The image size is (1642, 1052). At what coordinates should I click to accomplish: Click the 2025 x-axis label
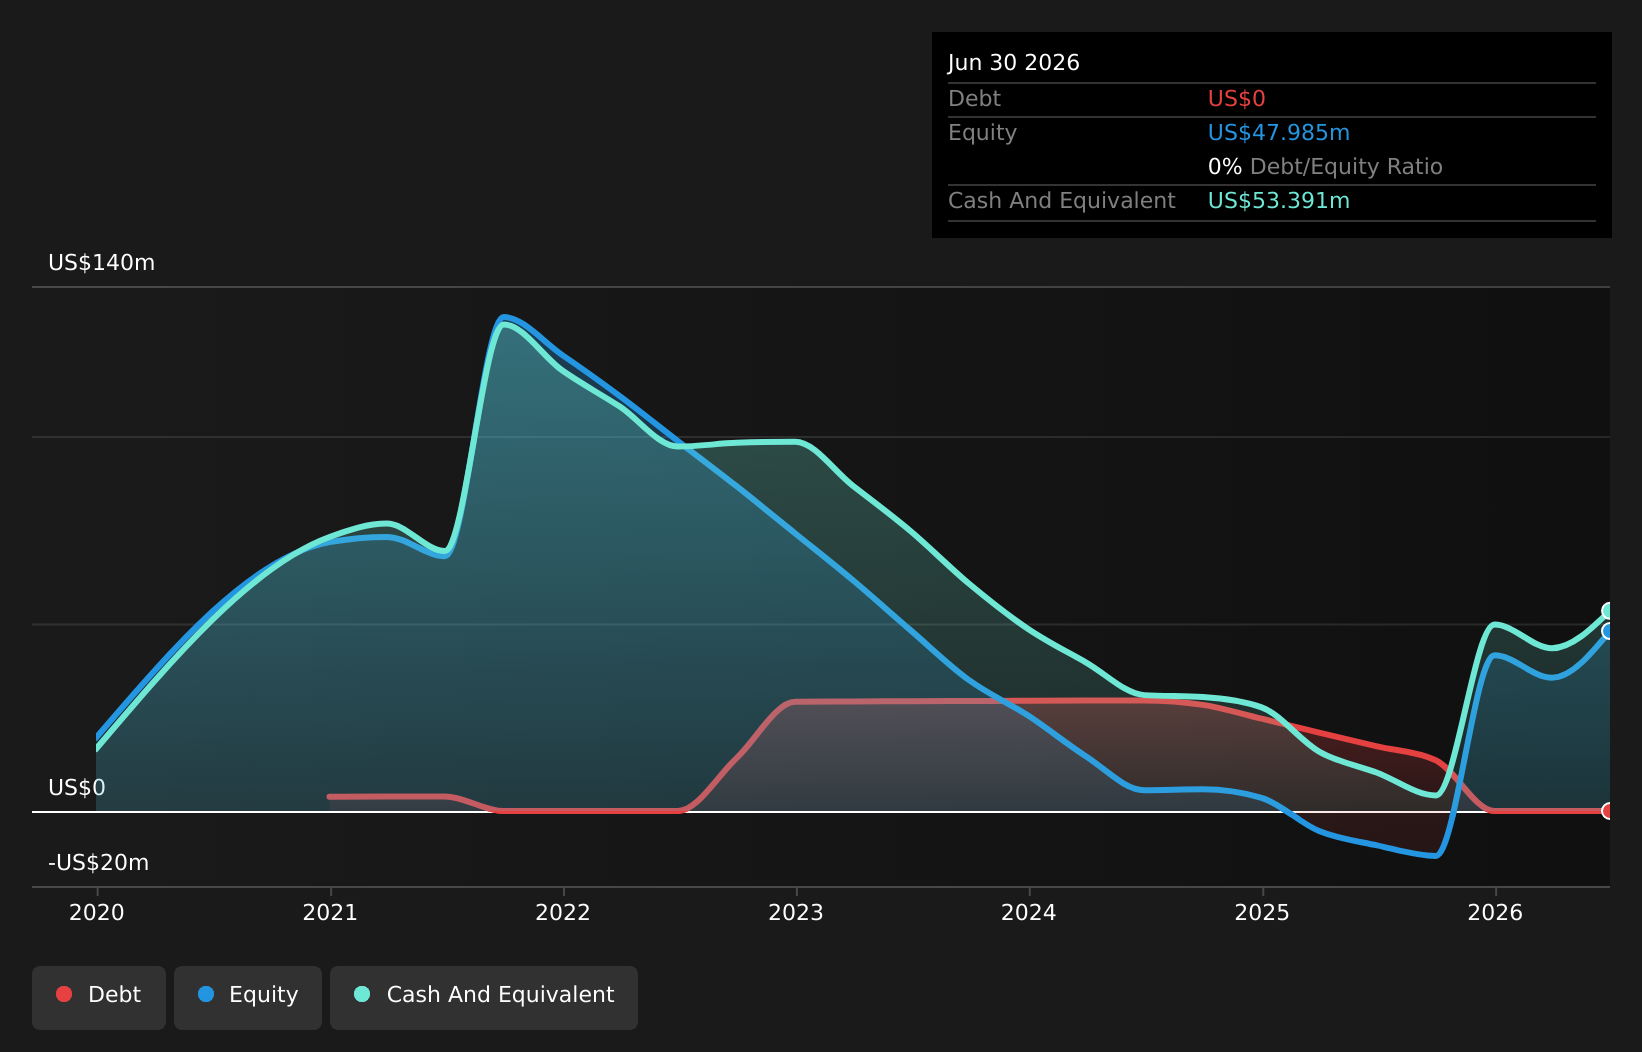pyautogui.click(x=1262, y=912)
